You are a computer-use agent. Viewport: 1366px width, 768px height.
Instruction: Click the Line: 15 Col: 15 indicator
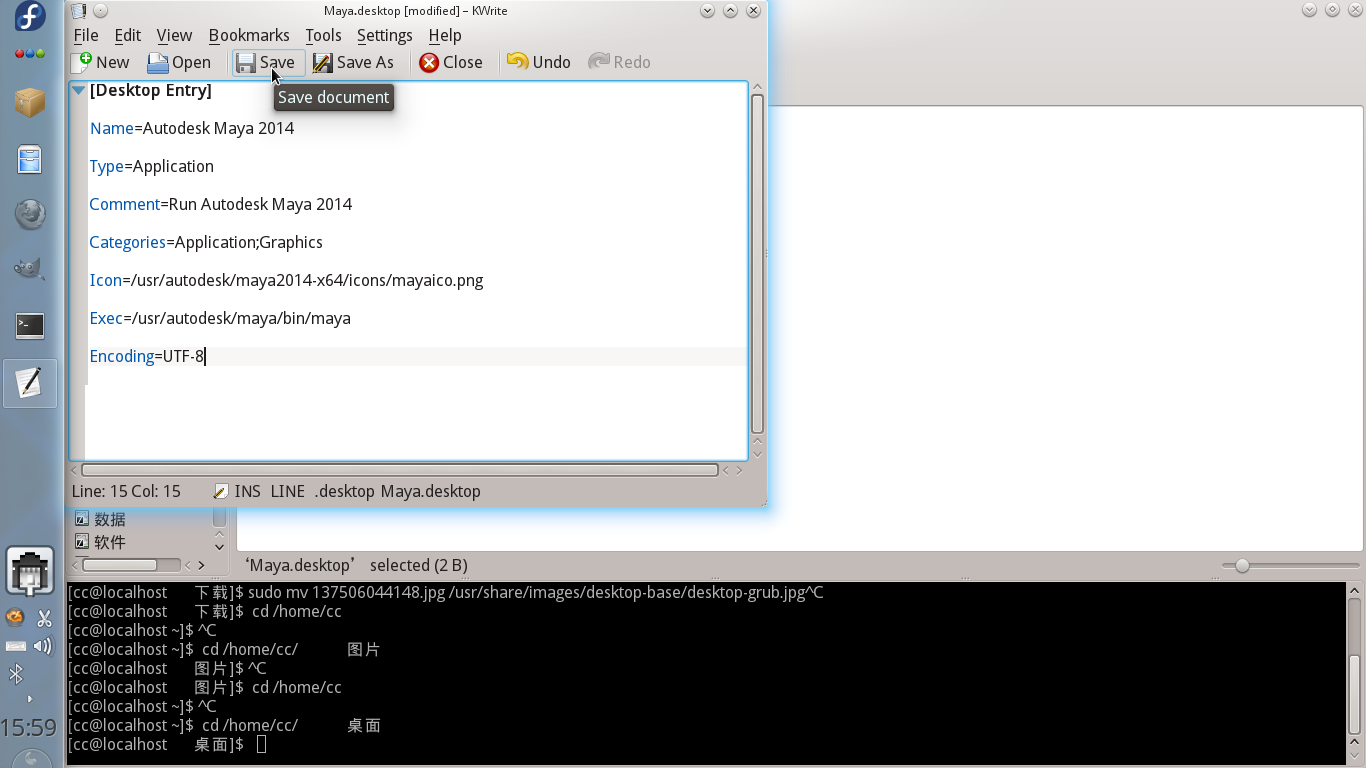tap(126, 492)
